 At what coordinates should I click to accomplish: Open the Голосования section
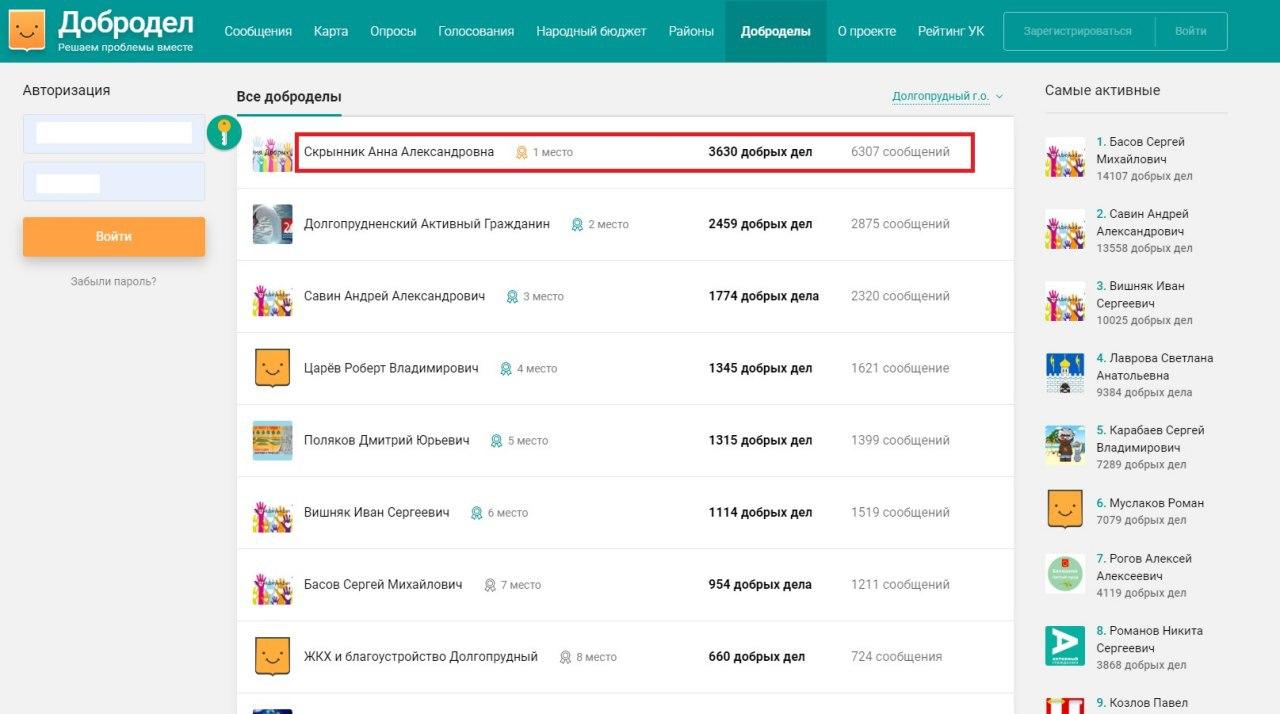[x=476, y=31]
